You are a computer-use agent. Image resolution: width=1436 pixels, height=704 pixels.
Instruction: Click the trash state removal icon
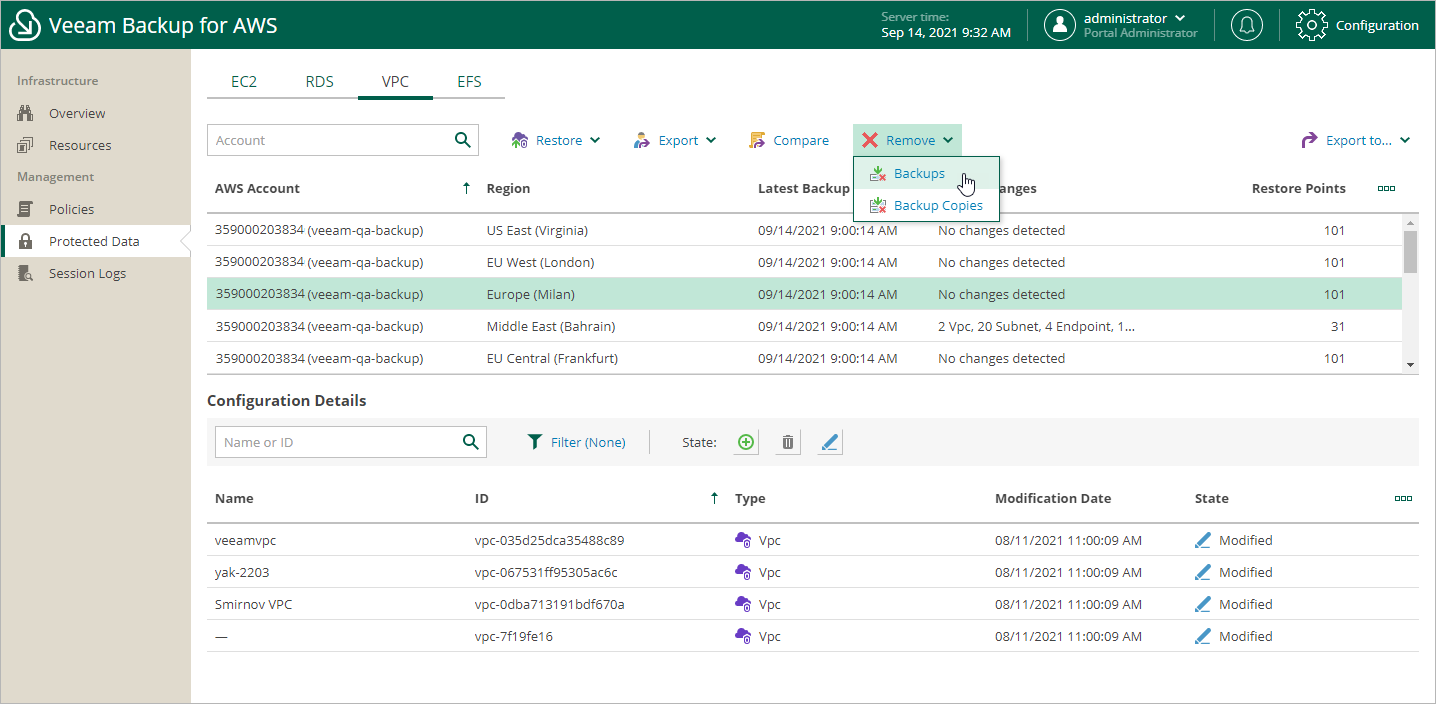(x=787, y=441)
